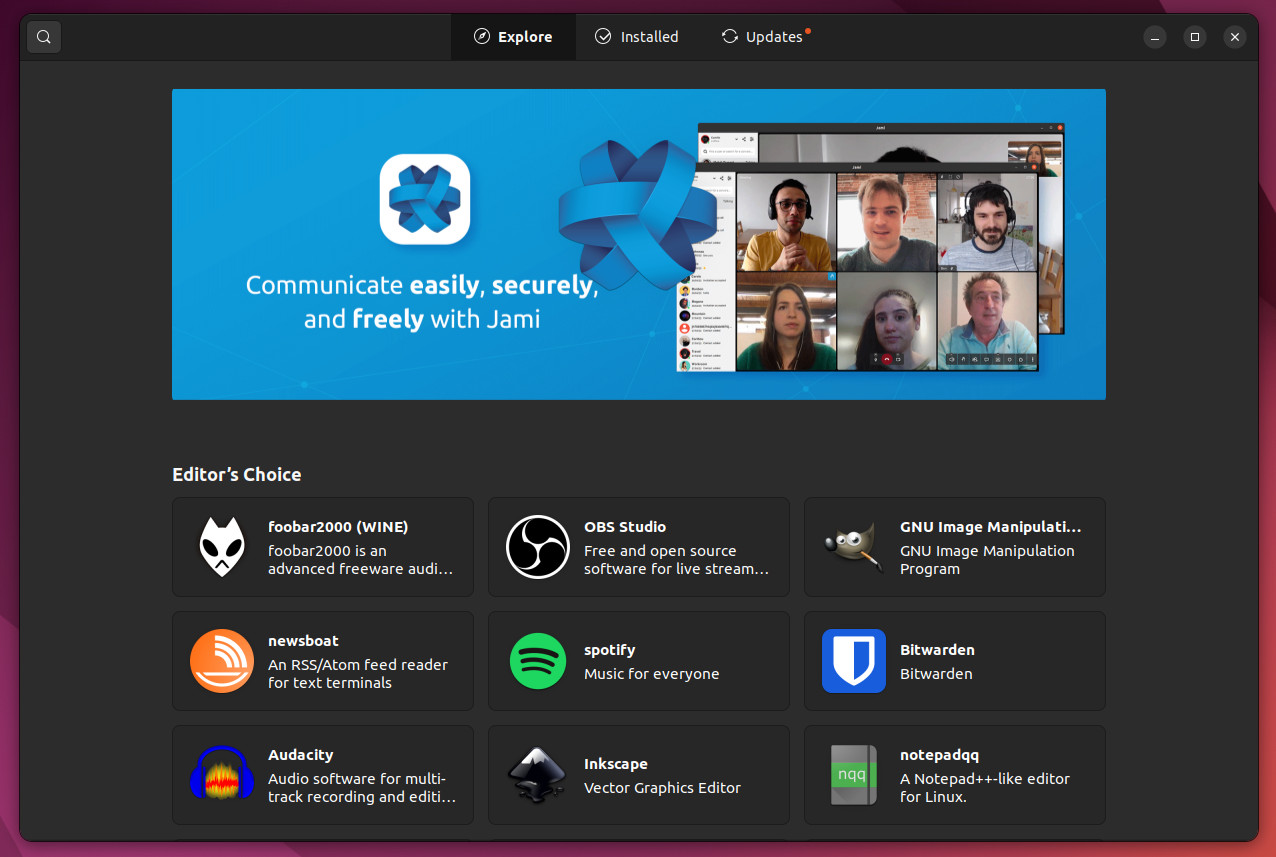Open the Bitwarden app title
The image size is (1276, 857).
[937, 650]
